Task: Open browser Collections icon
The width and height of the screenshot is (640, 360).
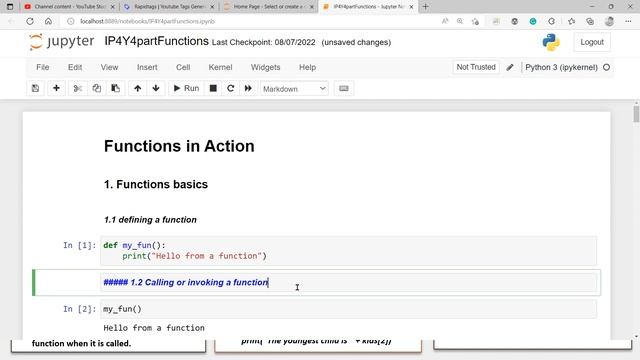Action: point(590,21)
